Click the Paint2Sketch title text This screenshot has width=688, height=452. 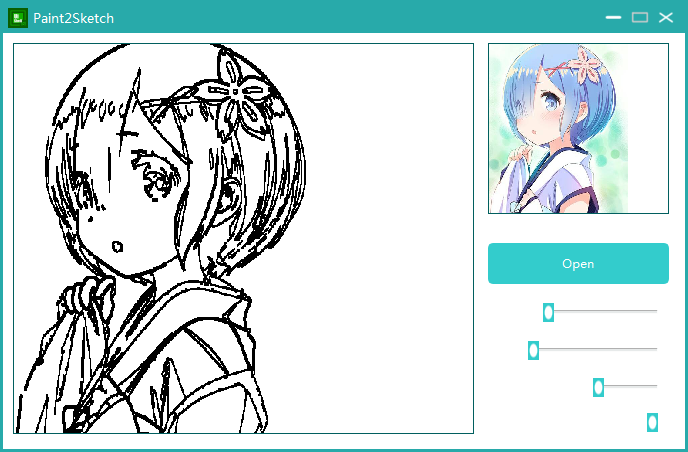[74, 18]
